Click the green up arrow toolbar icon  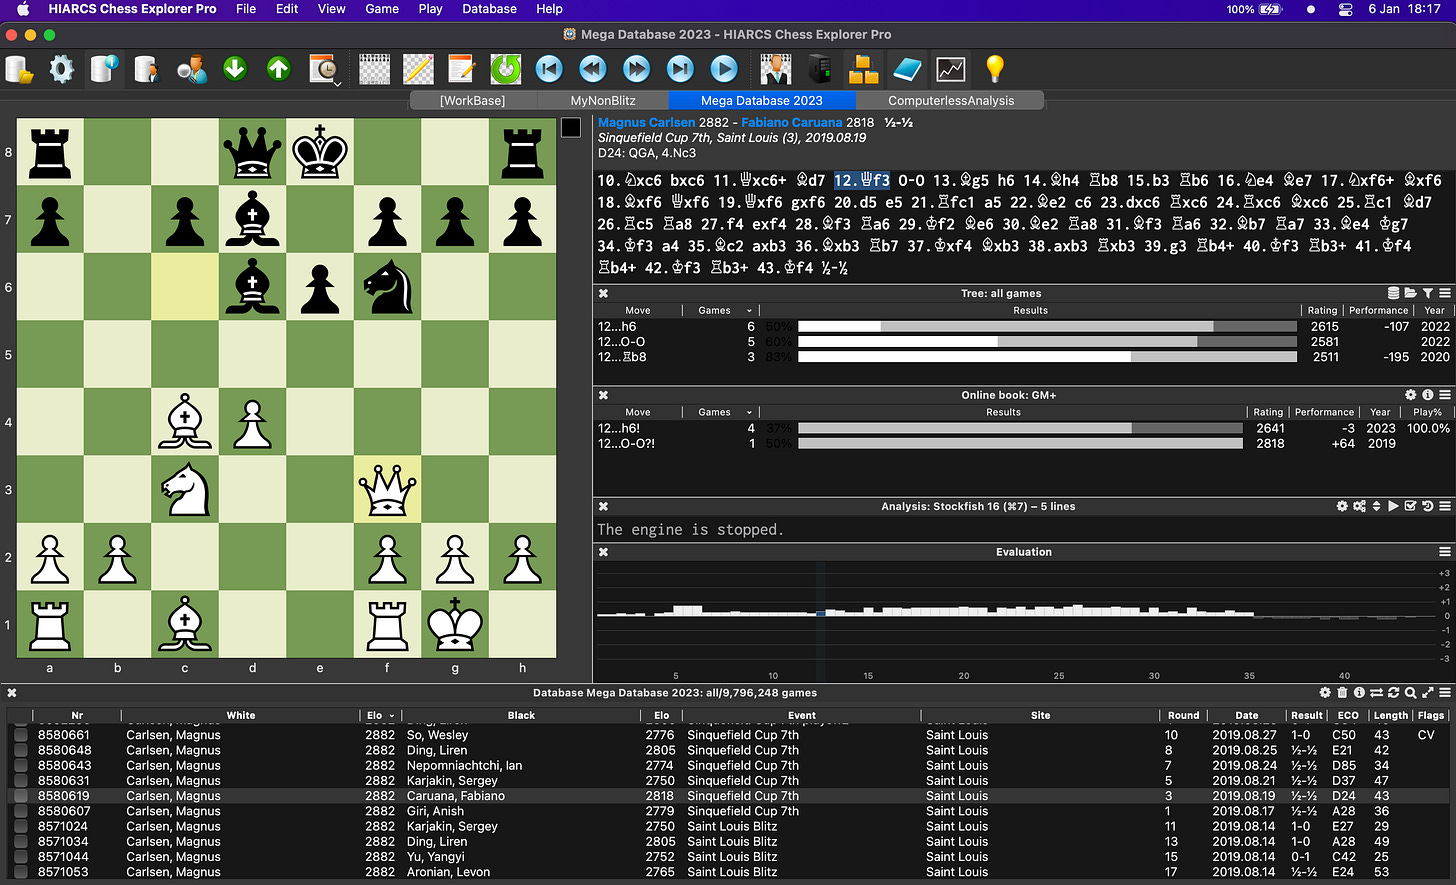coord(279,69)
